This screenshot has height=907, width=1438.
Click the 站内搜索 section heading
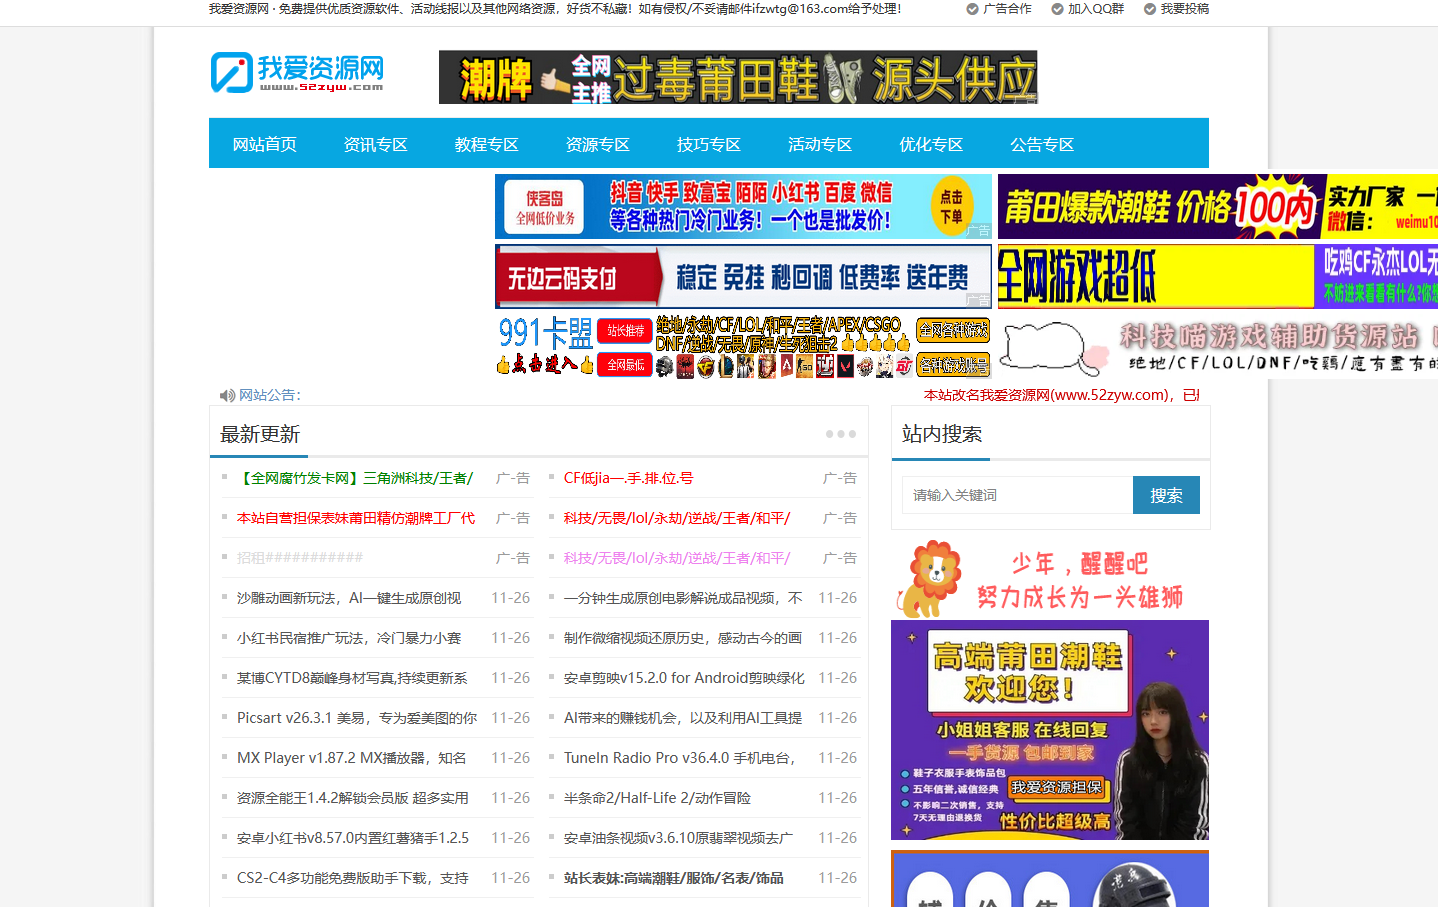(x=942, y=434)
